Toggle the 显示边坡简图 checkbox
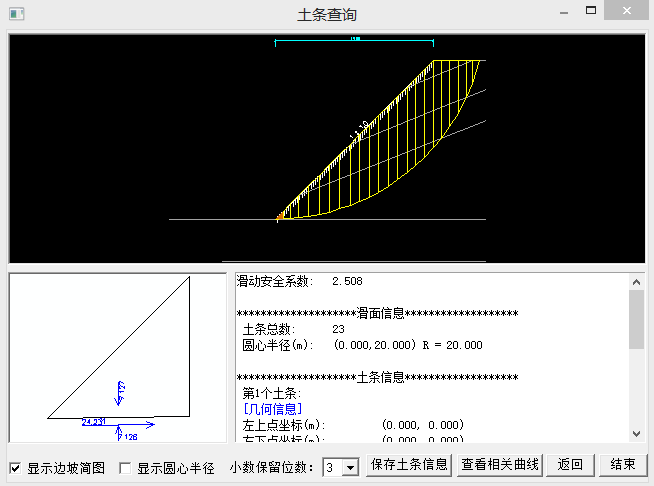 15,468
